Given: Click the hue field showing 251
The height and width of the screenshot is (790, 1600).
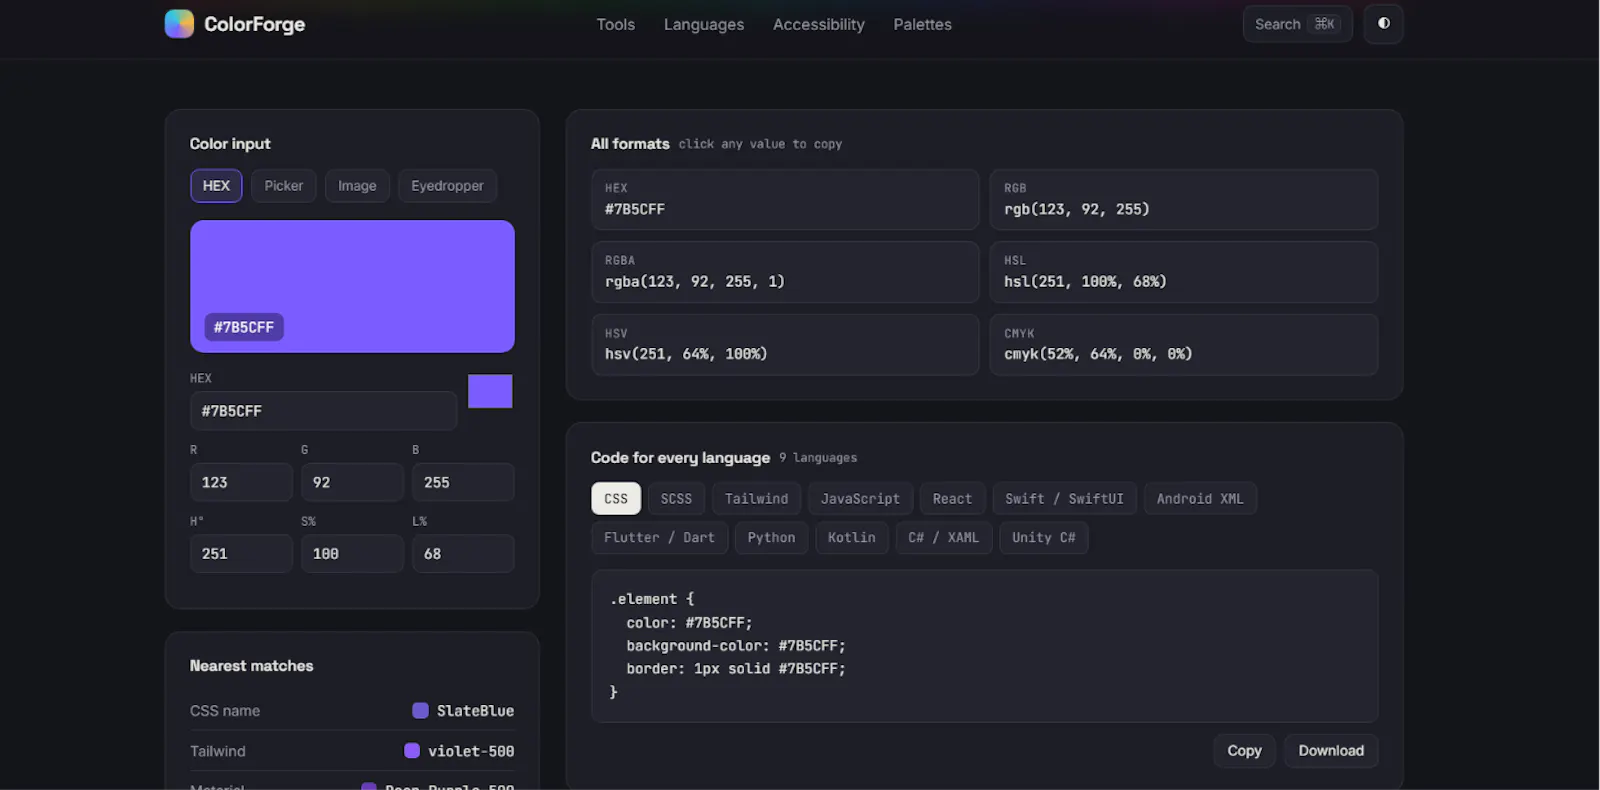Looking at the screenshot, I should click(x=241, y=554).
